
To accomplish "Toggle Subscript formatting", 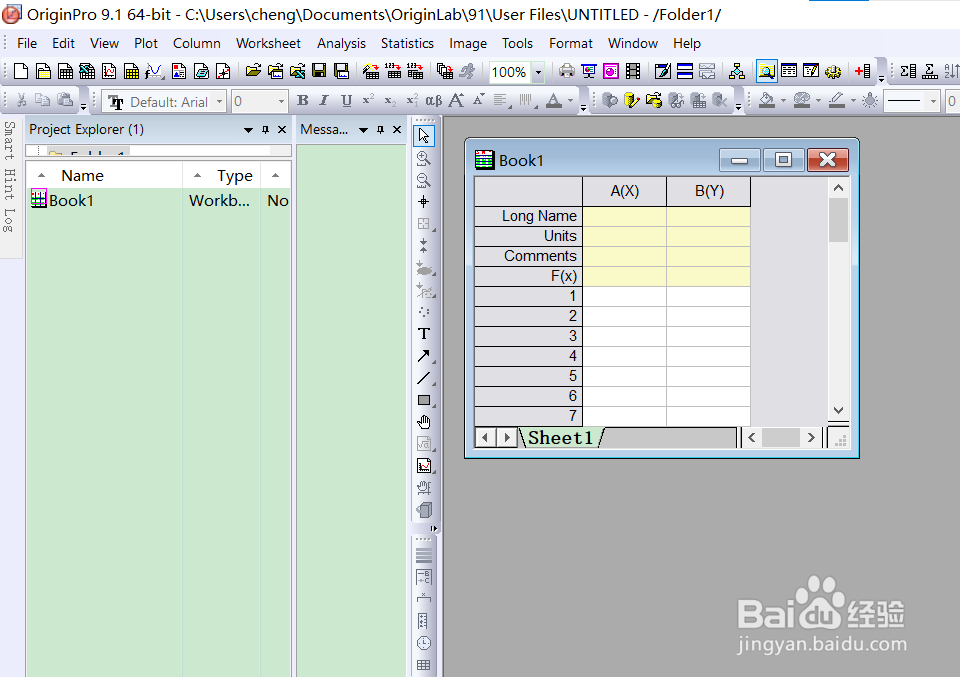I will [390, 100].
